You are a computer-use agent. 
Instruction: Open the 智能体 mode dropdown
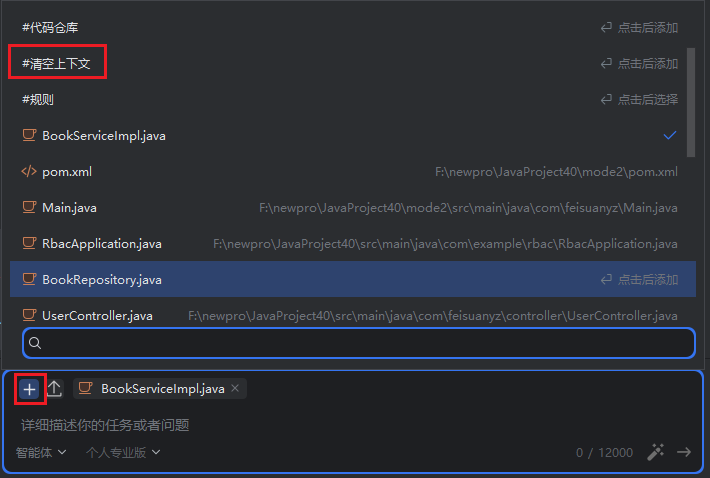coord(41,452)
